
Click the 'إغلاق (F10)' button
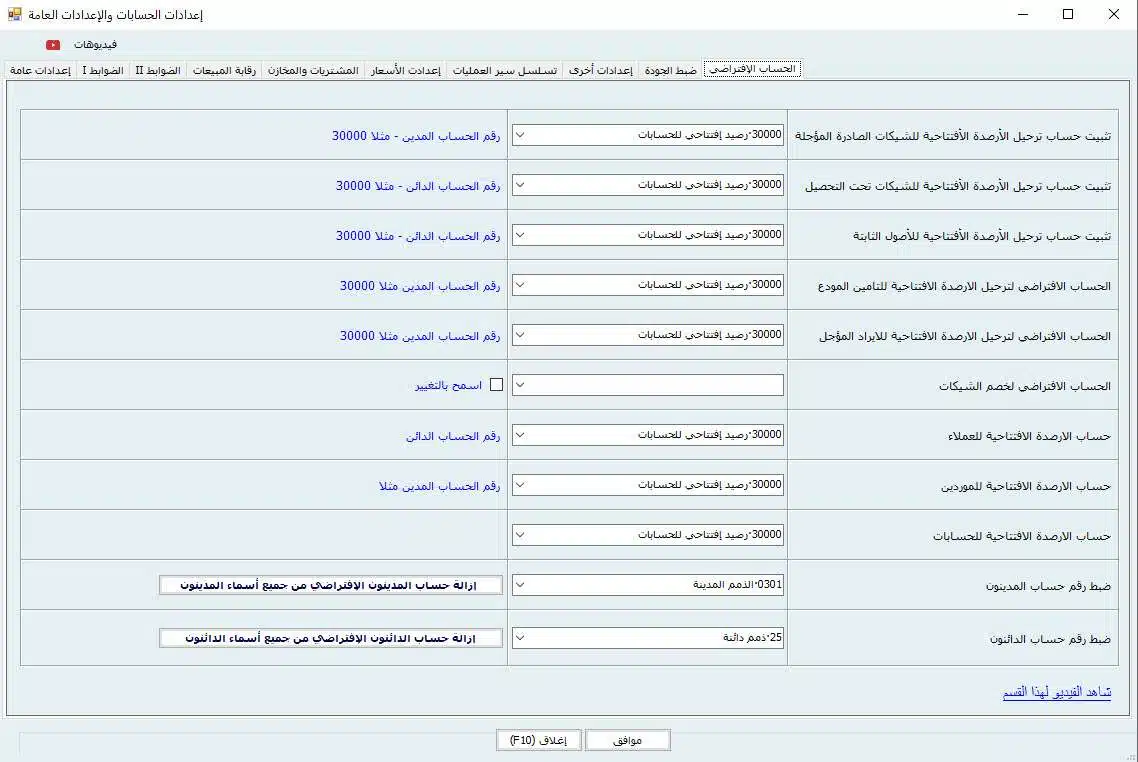pyautogui.click(x=539, y=740)
